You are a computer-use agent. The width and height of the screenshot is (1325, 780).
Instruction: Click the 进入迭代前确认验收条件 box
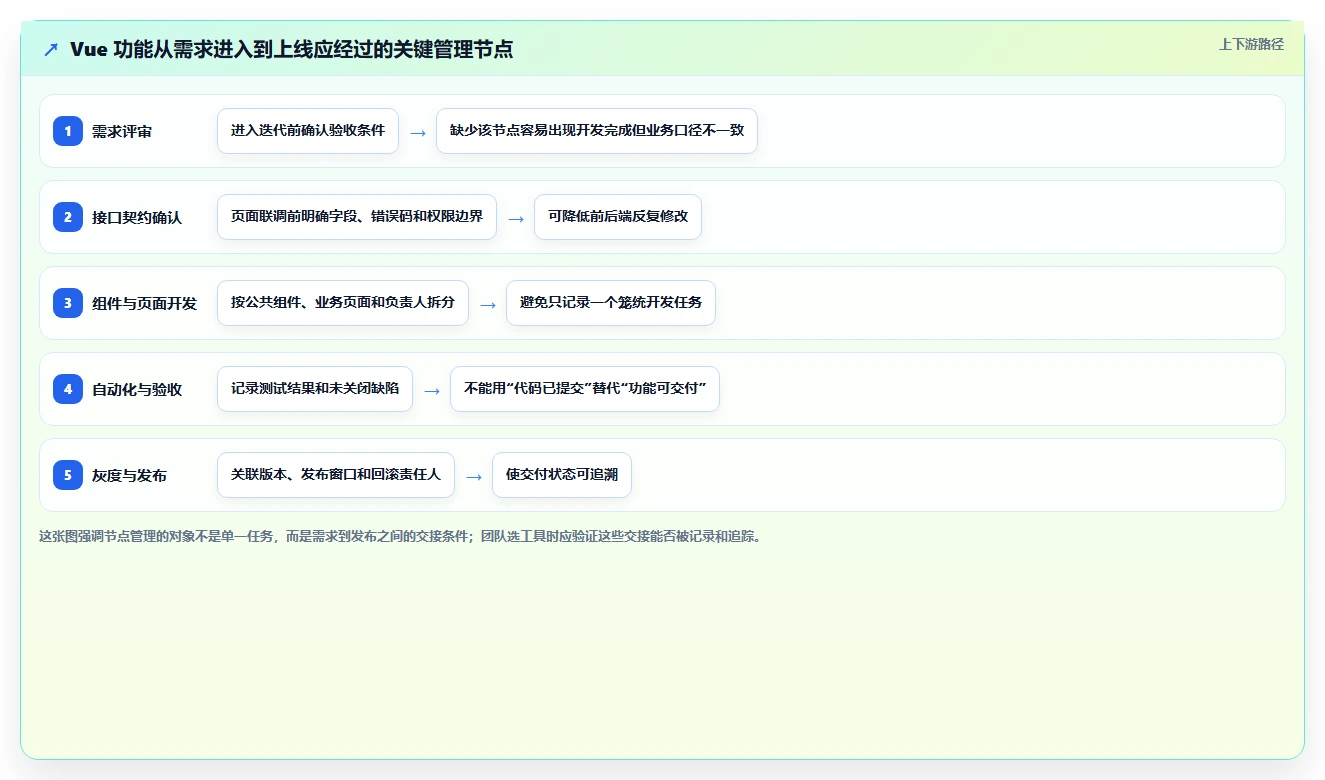pyautogui.click(x=308, y=131)
